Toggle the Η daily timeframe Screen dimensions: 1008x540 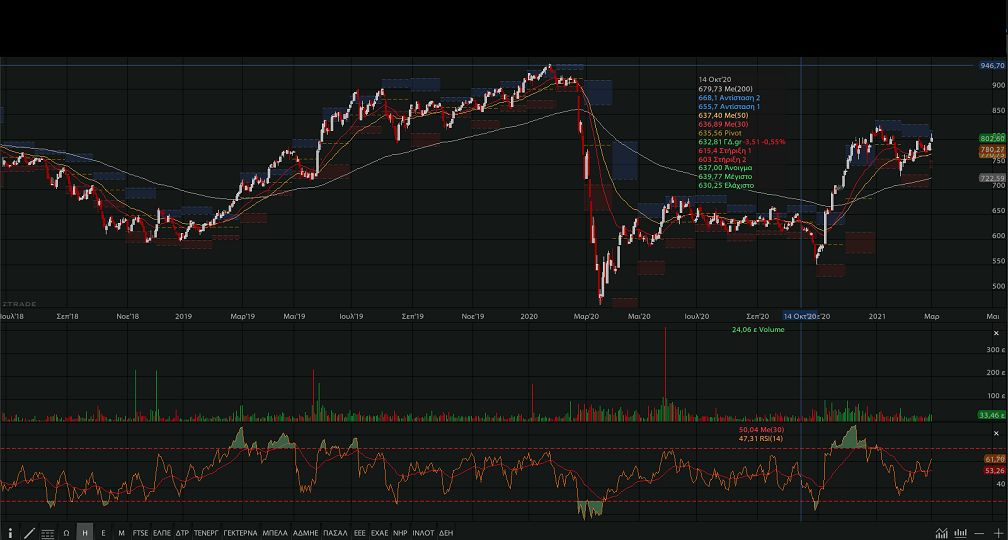[85, 533]
